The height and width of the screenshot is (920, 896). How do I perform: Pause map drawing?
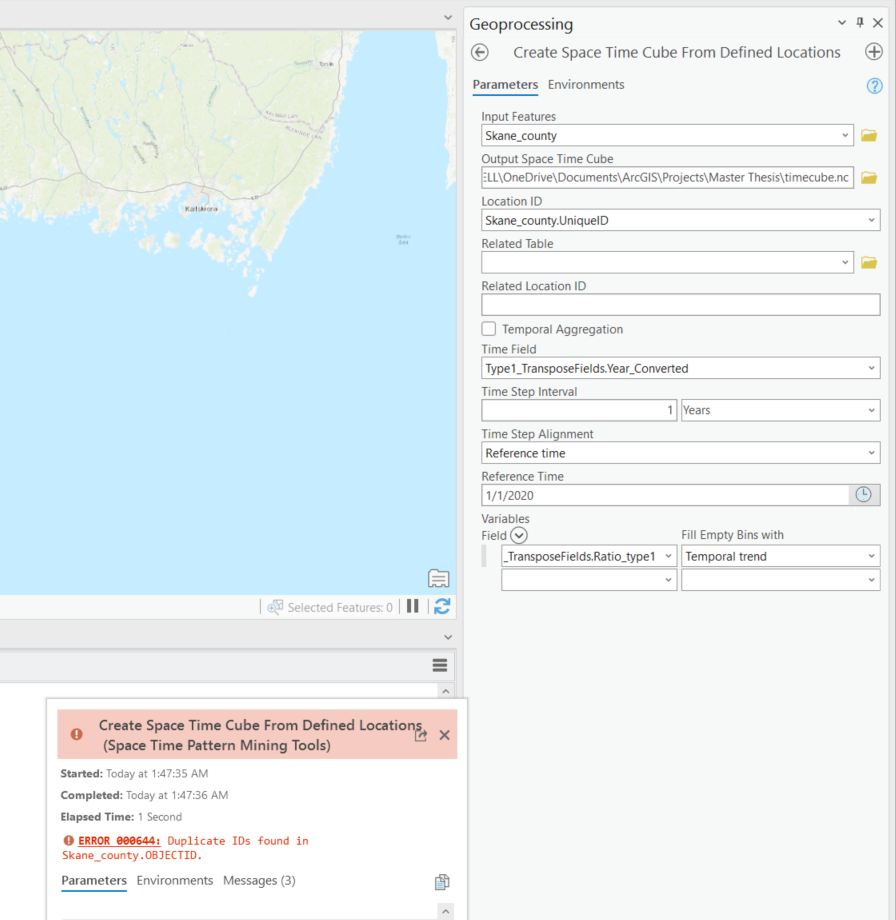(x=413, y=606)
